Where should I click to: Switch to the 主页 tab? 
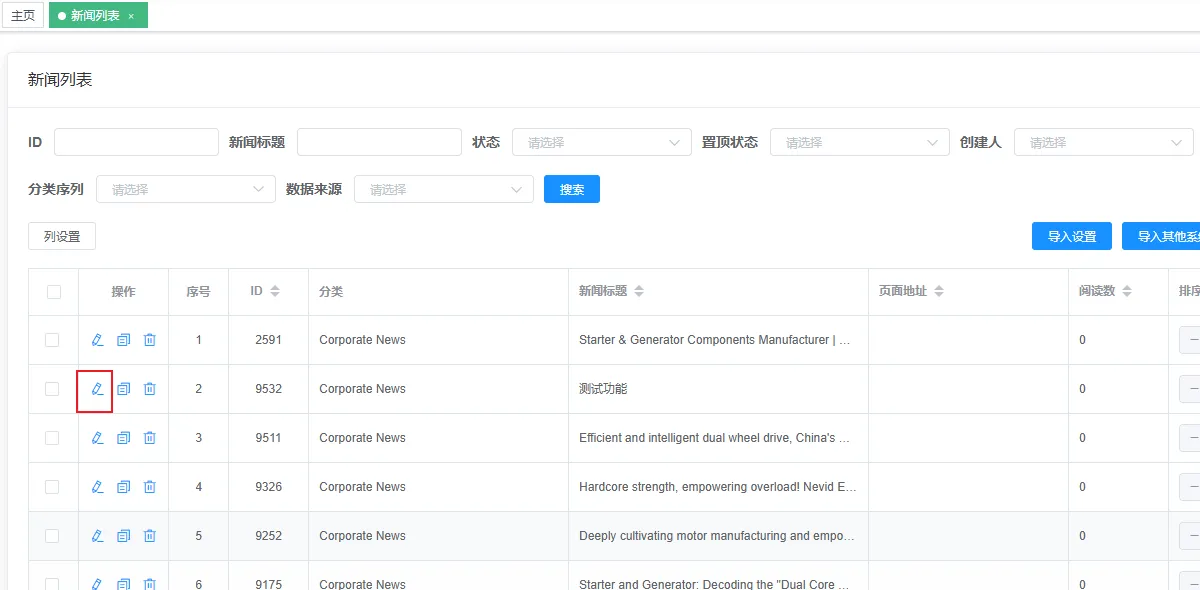coord(23,16)
